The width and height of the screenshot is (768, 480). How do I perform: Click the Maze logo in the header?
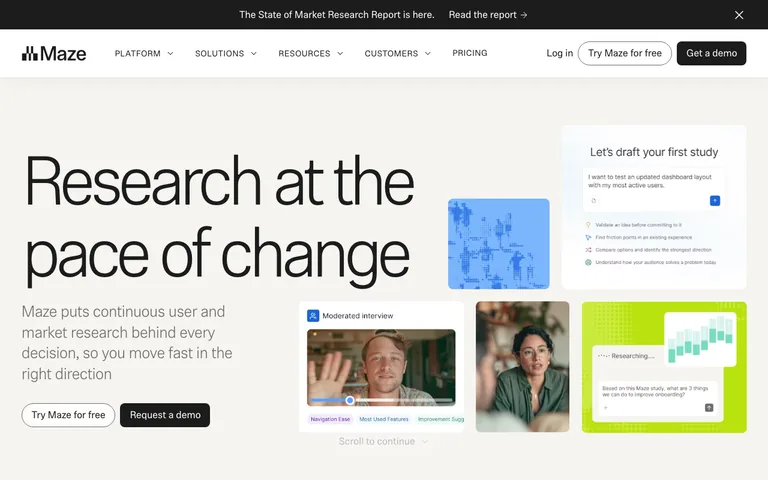click(x=54, y=53)
